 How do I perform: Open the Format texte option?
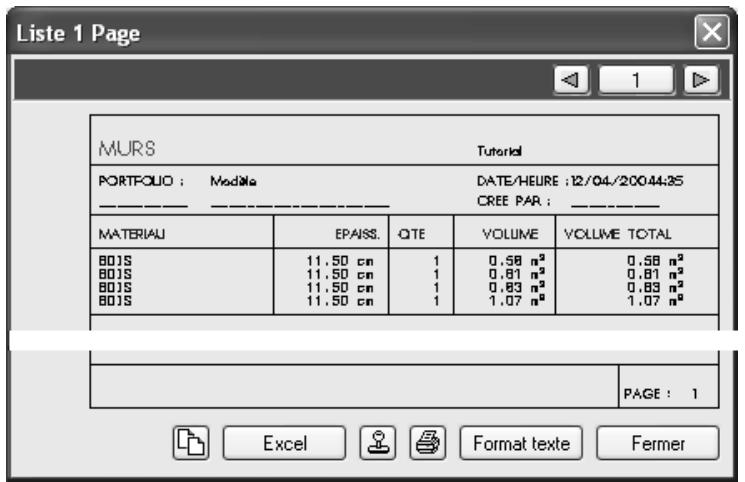click(x=521, y=443)
